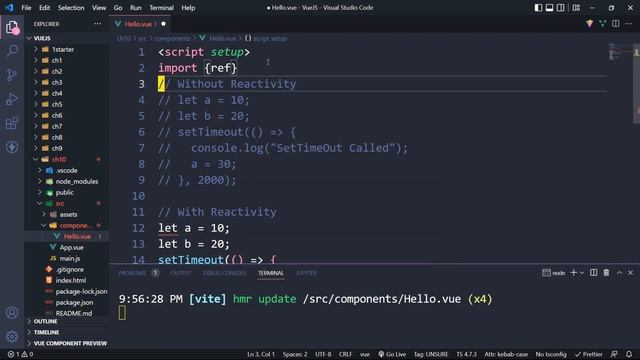Image resolution: width=640 pixels, height=360 pixels.
Task: Open editor more actions ellipsis
Action: [629, 24]
